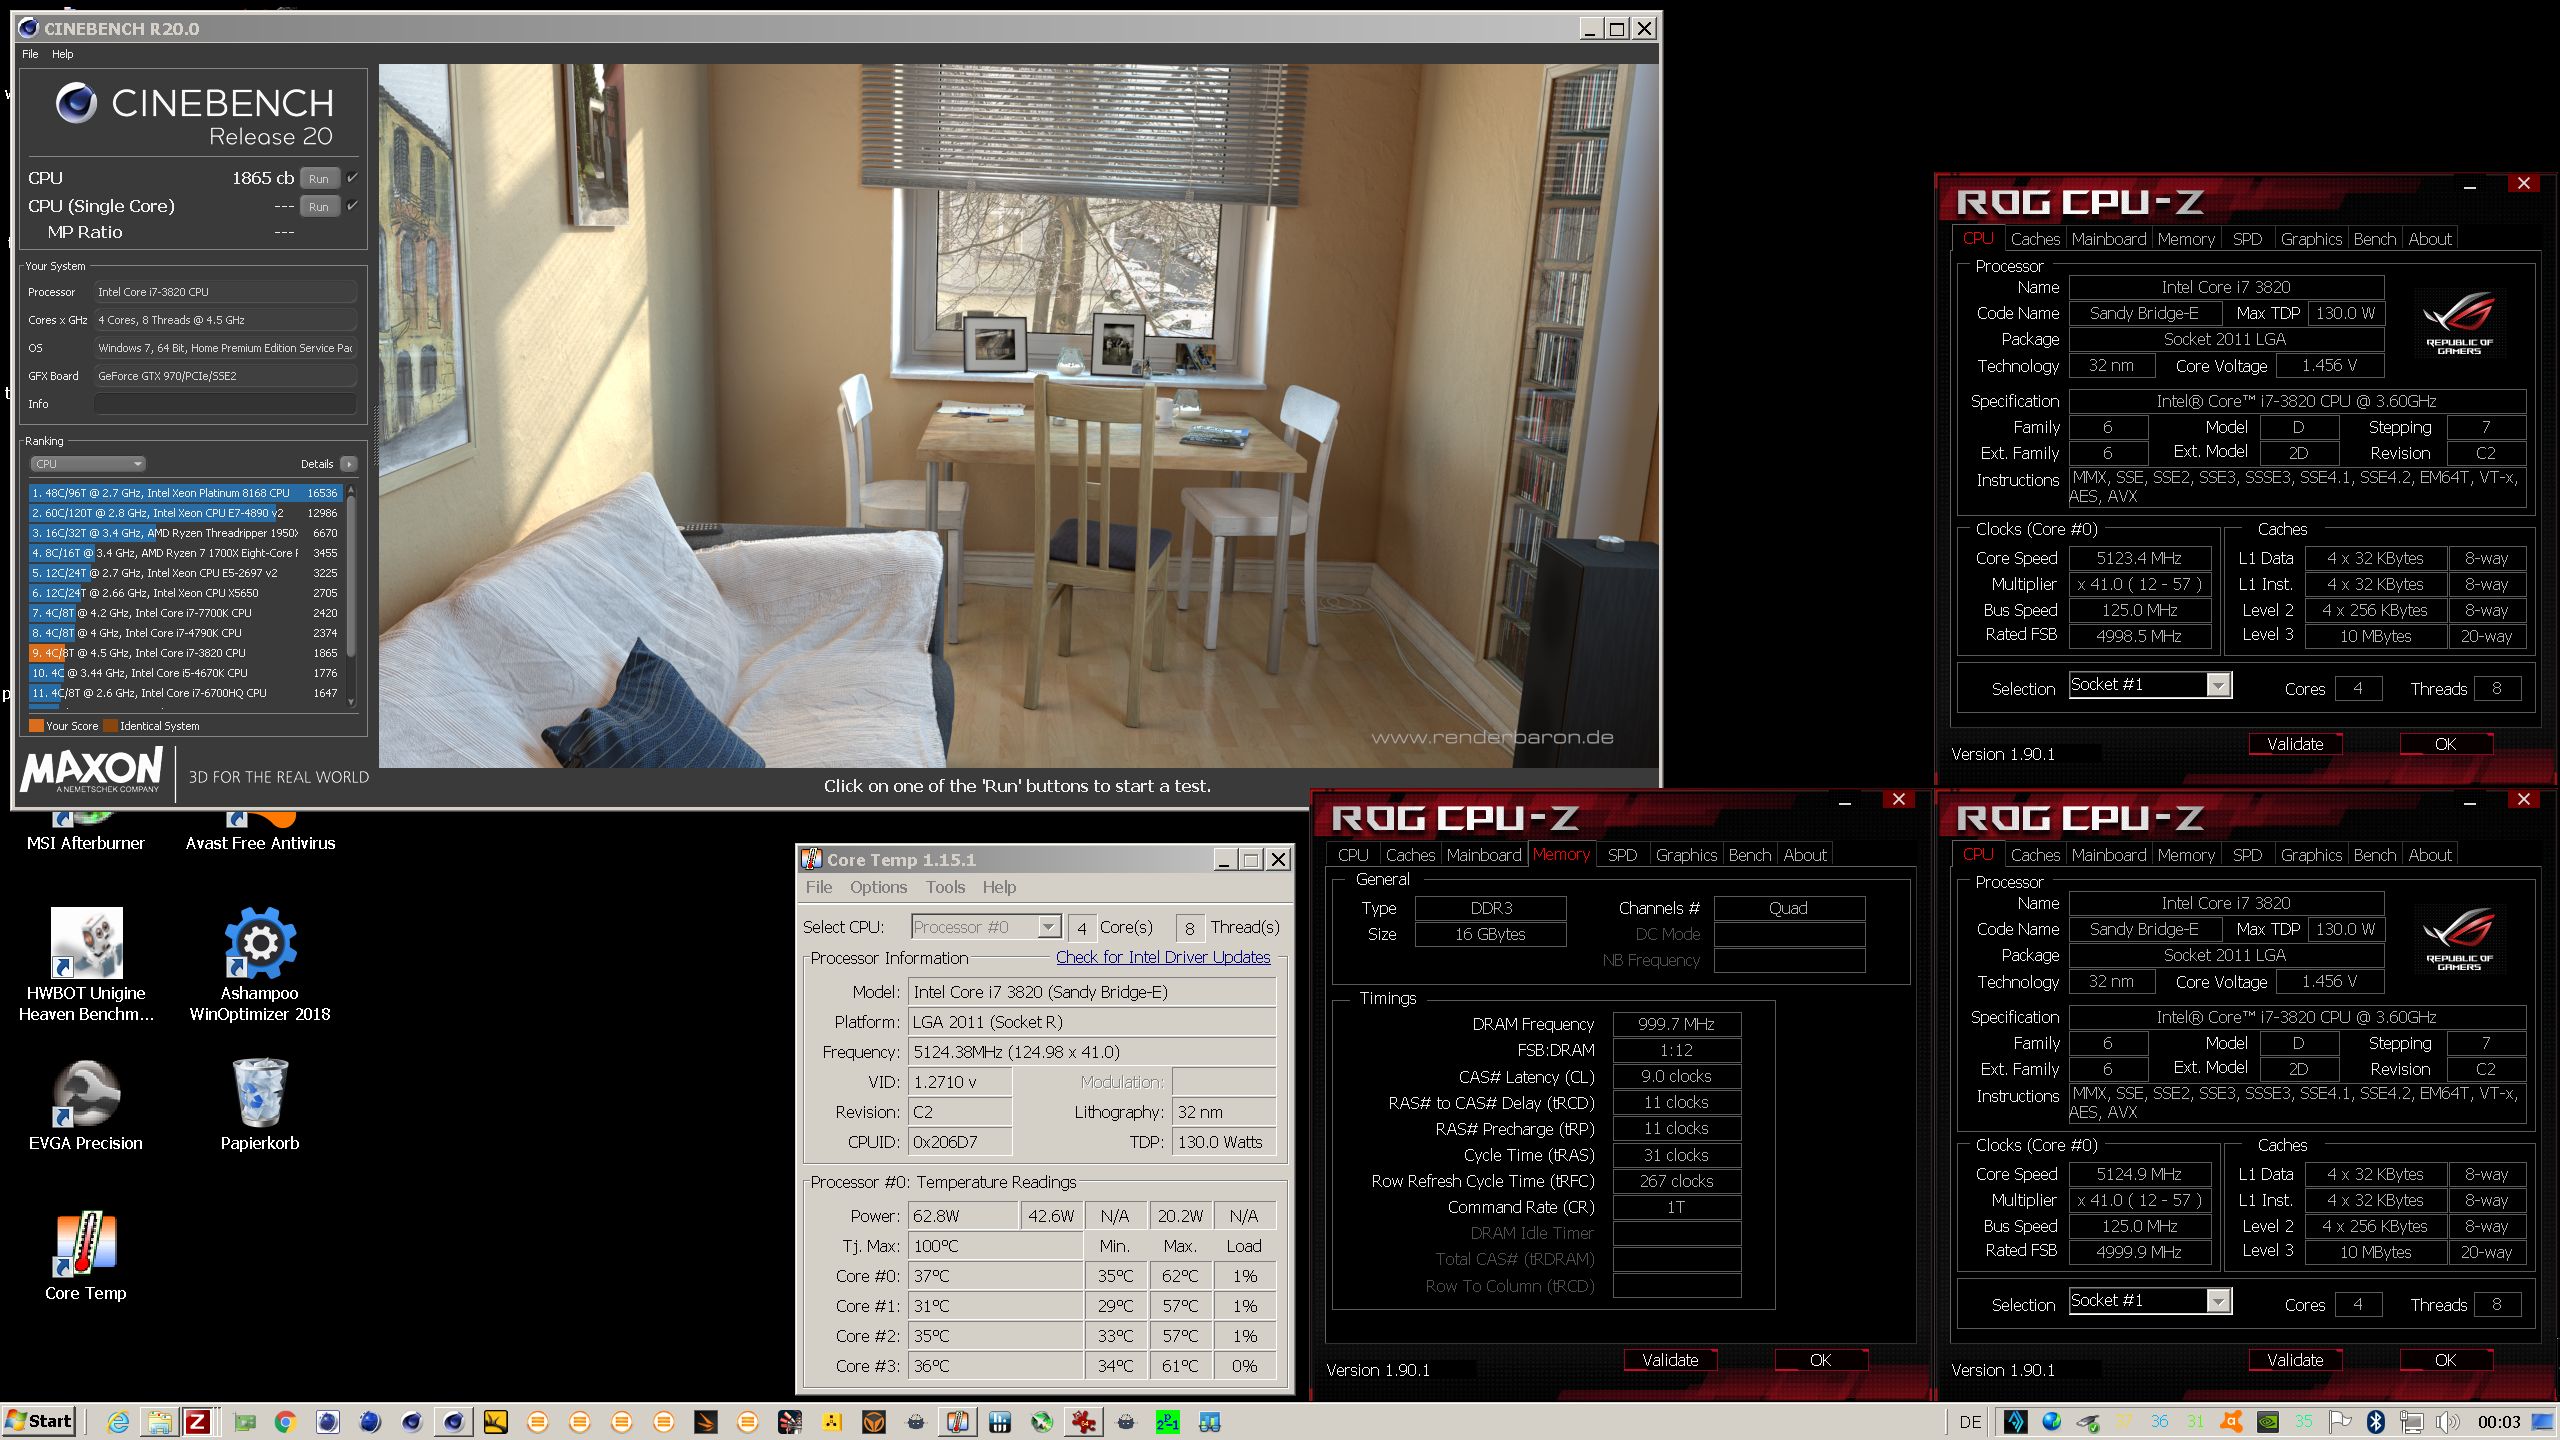2560x1440 pixels.
Task: Open the network connection tray icon
Action: tap(2411, 1422)
